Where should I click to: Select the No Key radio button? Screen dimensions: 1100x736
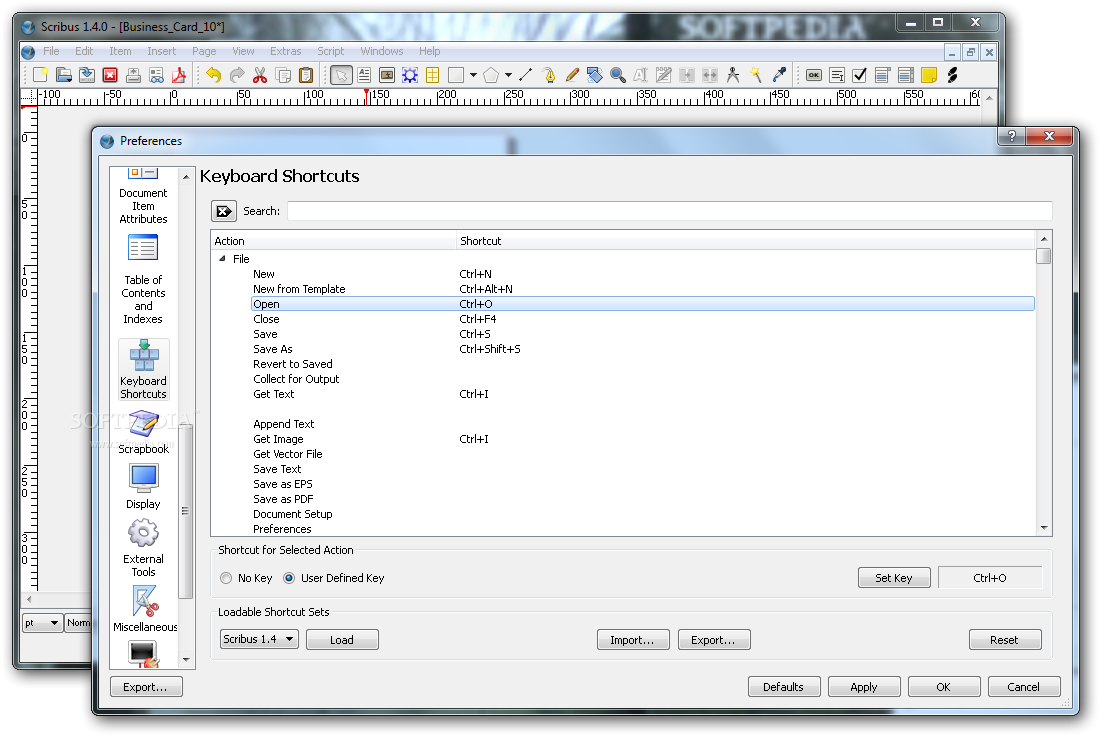(226, 578)
